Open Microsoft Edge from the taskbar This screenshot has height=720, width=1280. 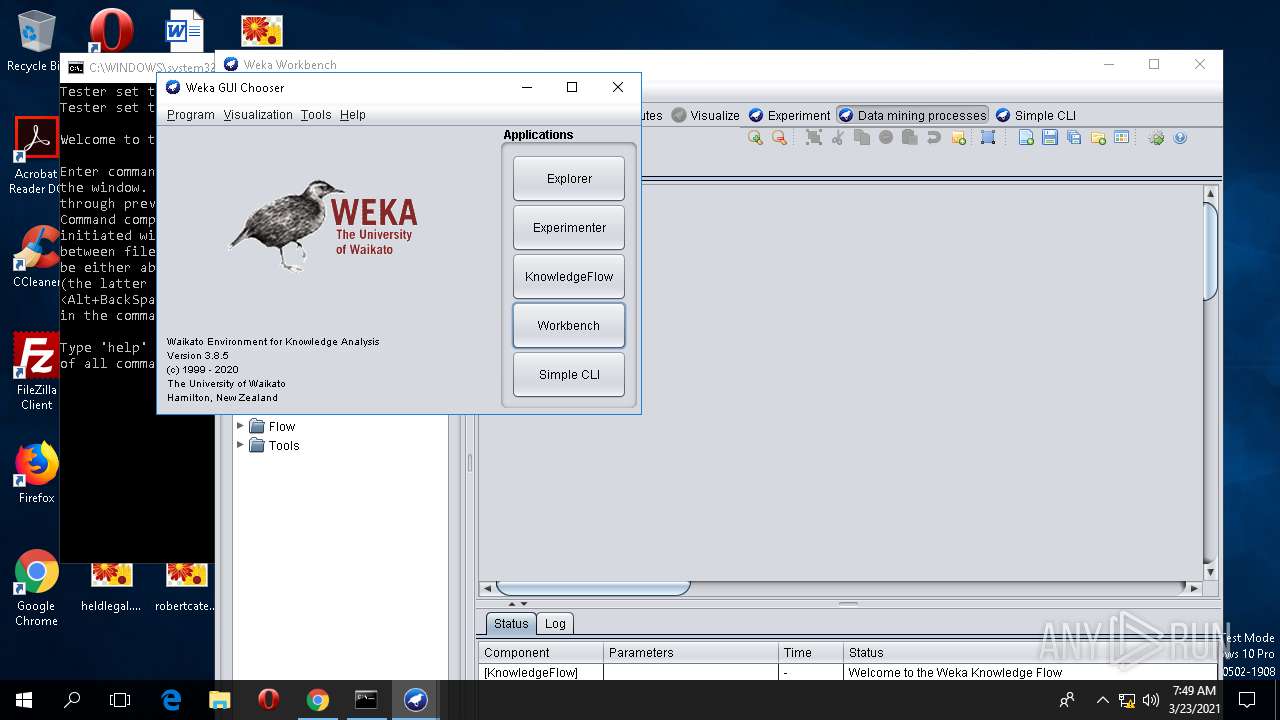pyautogui.click(x=171, y=700)
